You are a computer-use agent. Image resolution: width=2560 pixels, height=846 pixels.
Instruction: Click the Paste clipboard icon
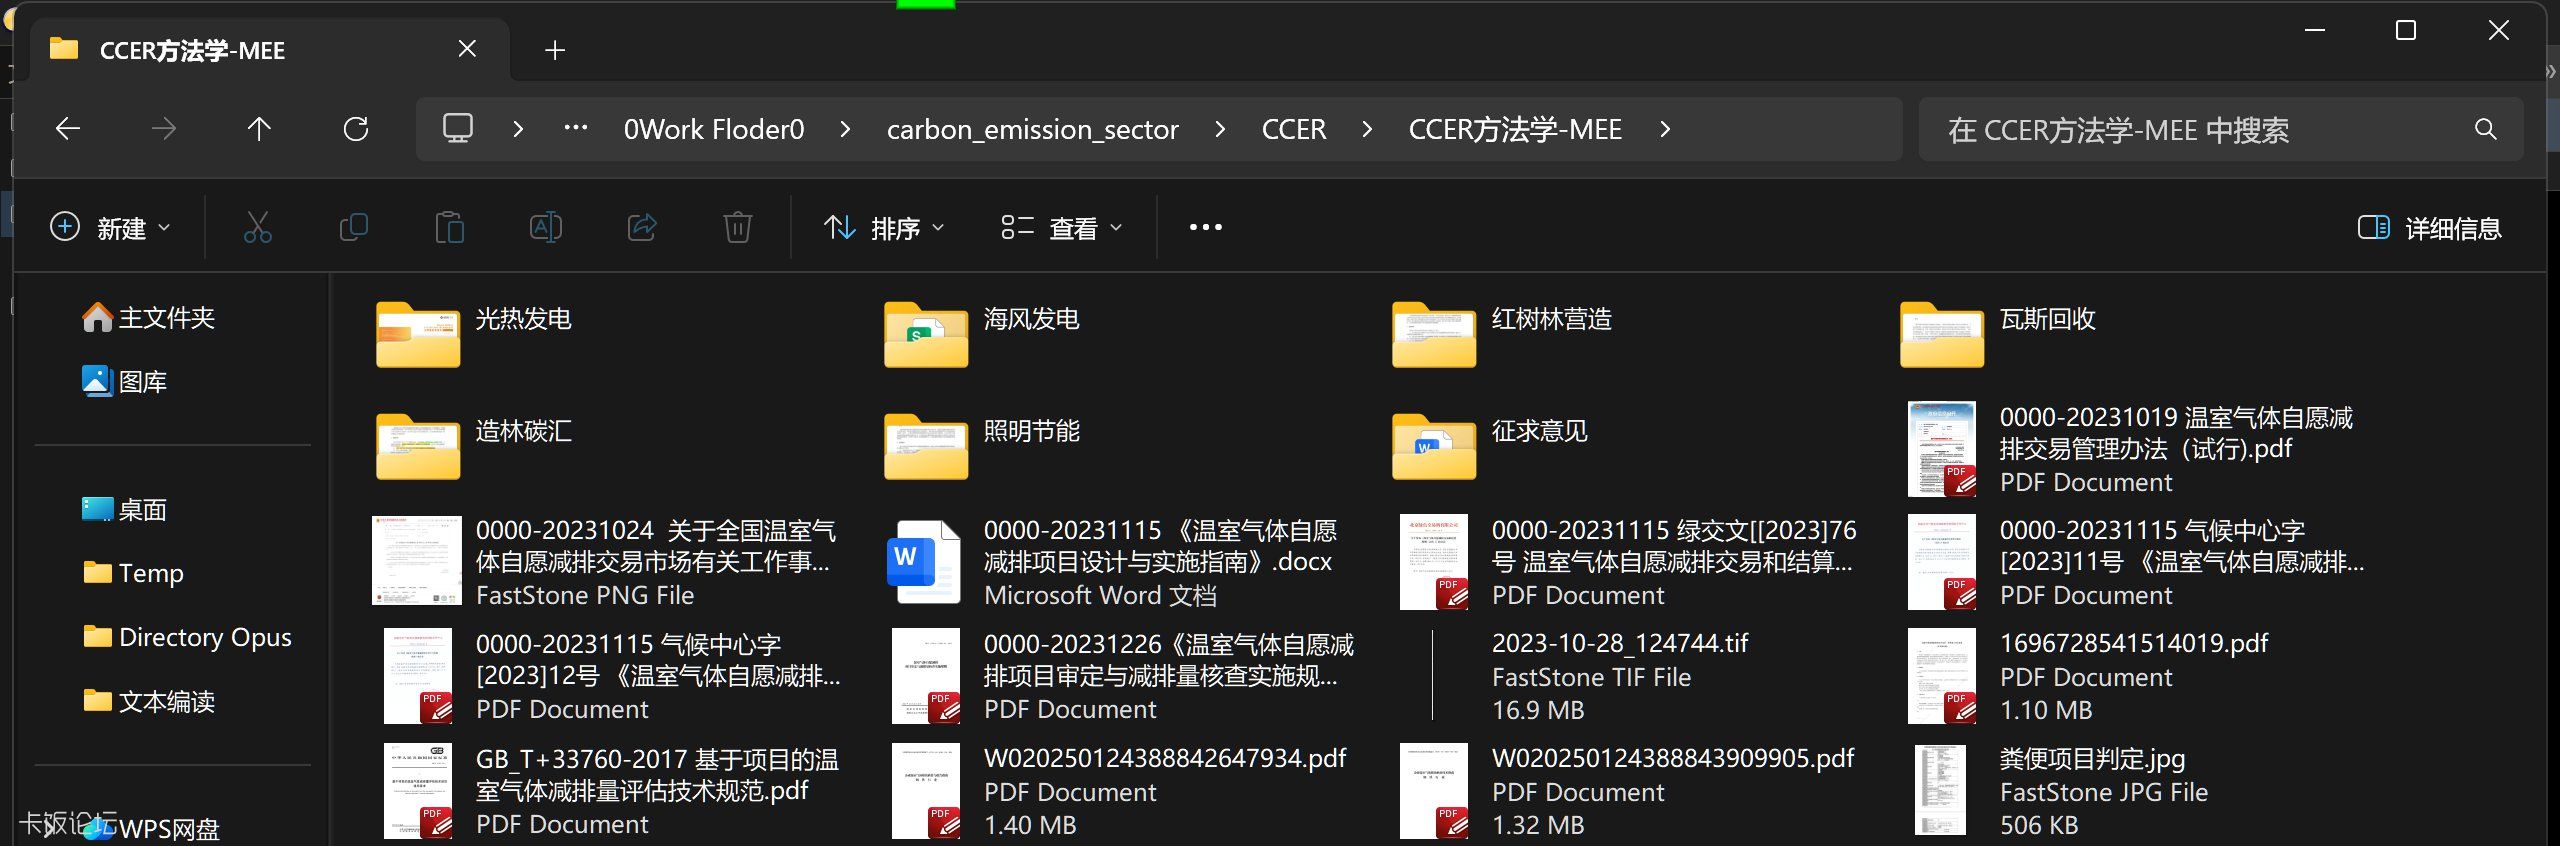tap(449, 228)
